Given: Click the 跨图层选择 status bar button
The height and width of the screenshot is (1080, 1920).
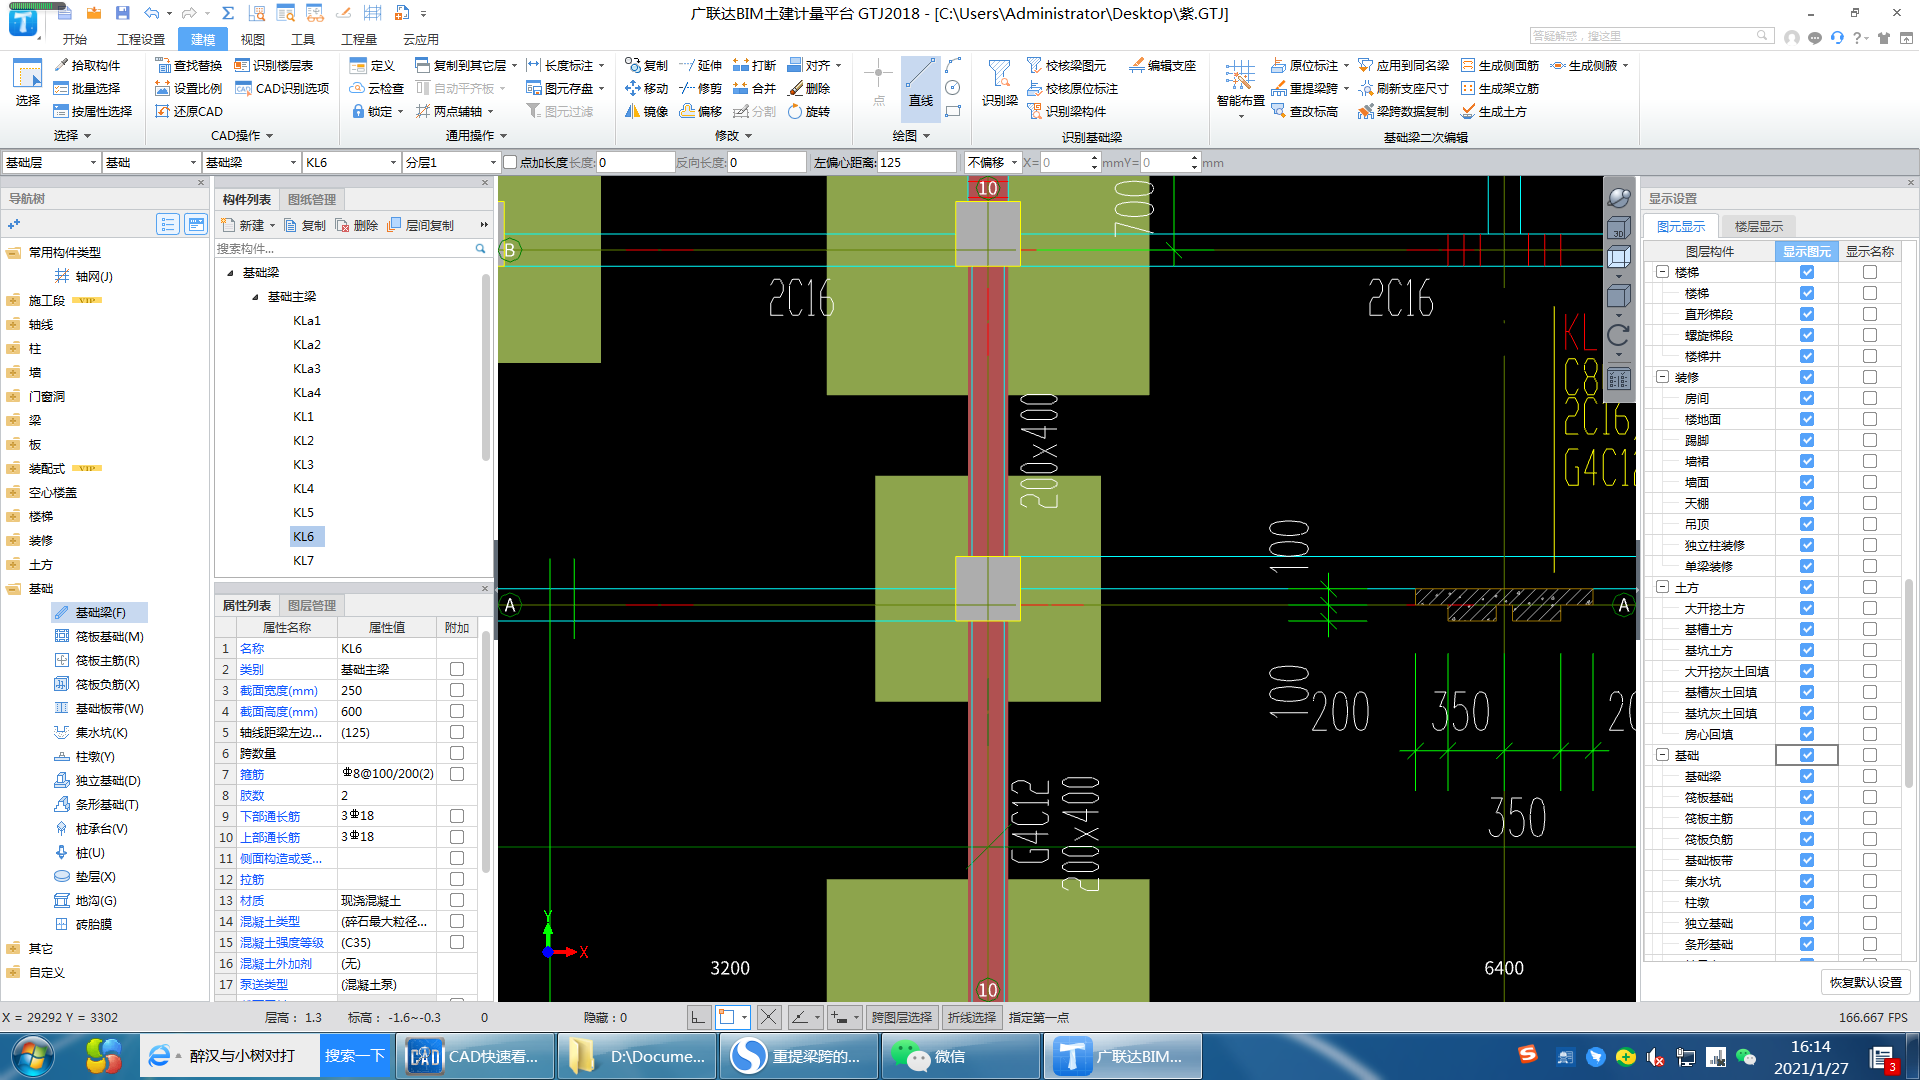Looking at the screenshot, I should (x=902, y=1017).
